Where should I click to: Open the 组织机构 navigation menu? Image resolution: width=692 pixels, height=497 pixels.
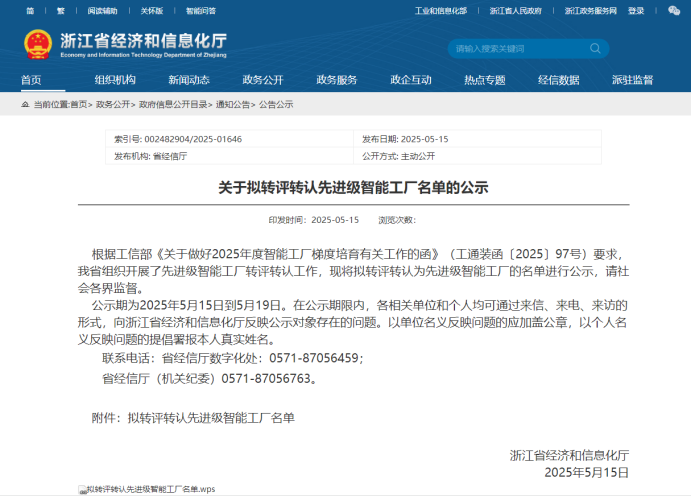click(115, 80)
